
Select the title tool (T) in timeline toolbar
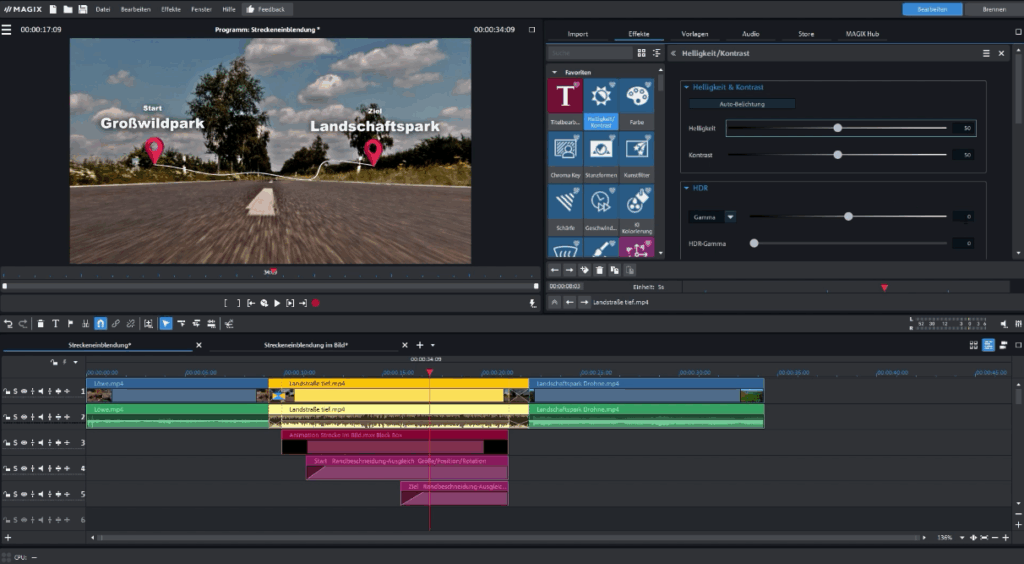pos(55,323)
